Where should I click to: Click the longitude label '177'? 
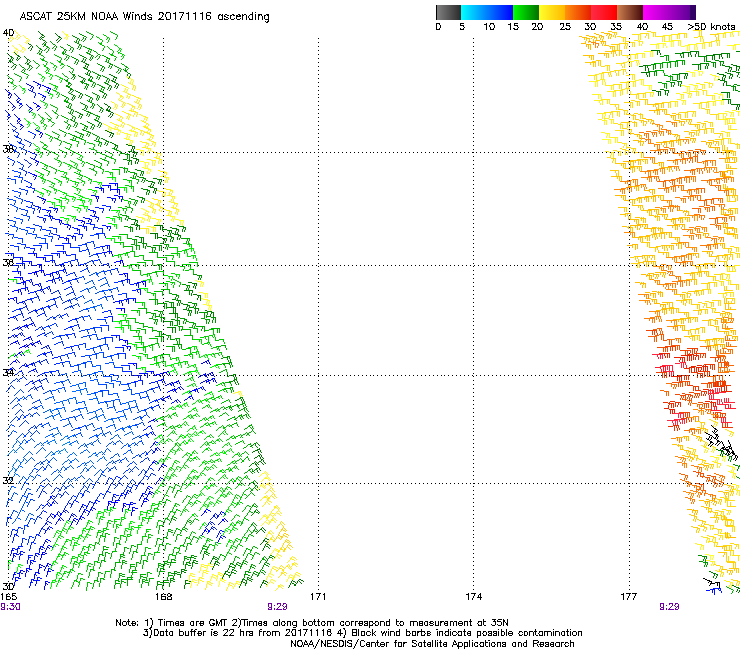click(x=629, y=597)
